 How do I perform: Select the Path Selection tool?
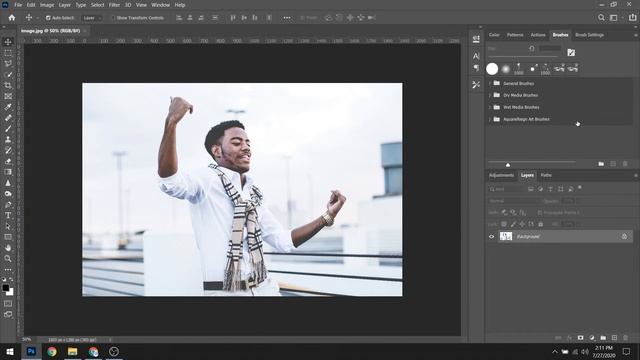tap(8, 226)
